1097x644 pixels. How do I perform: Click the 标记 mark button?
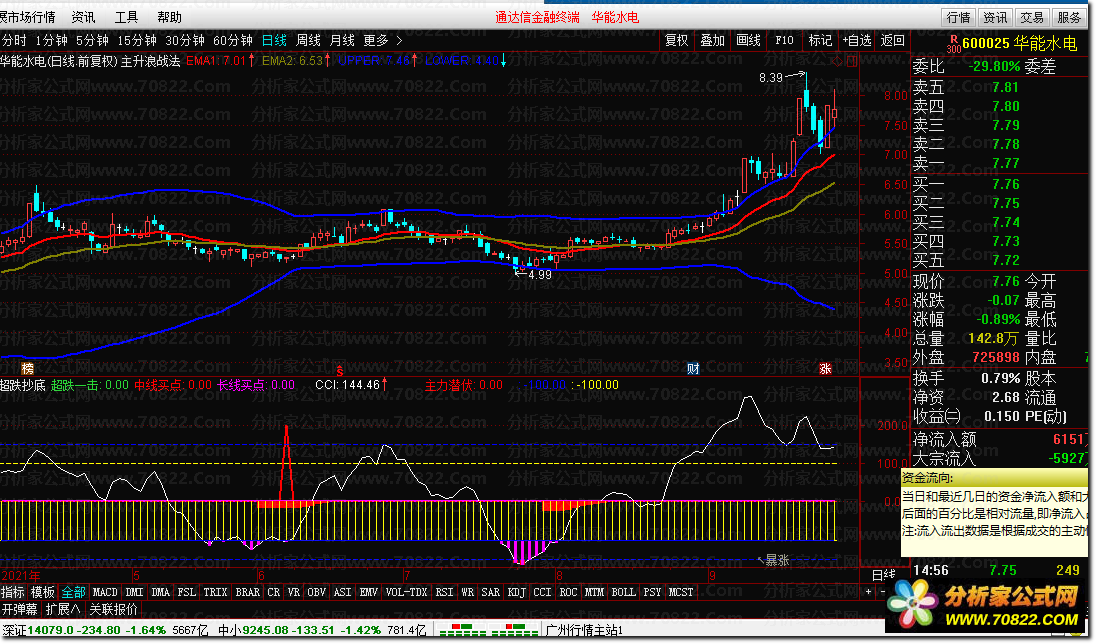(820, 41)
